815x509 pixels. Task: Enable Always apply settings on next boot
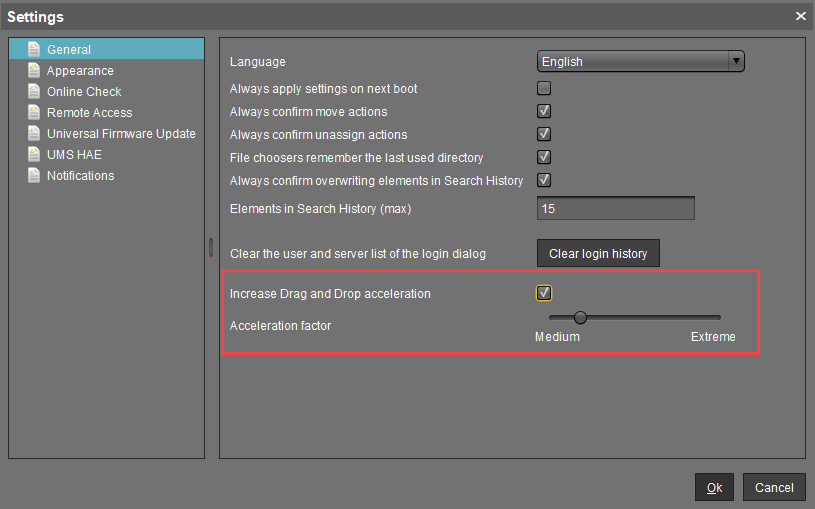click(544, 89)
